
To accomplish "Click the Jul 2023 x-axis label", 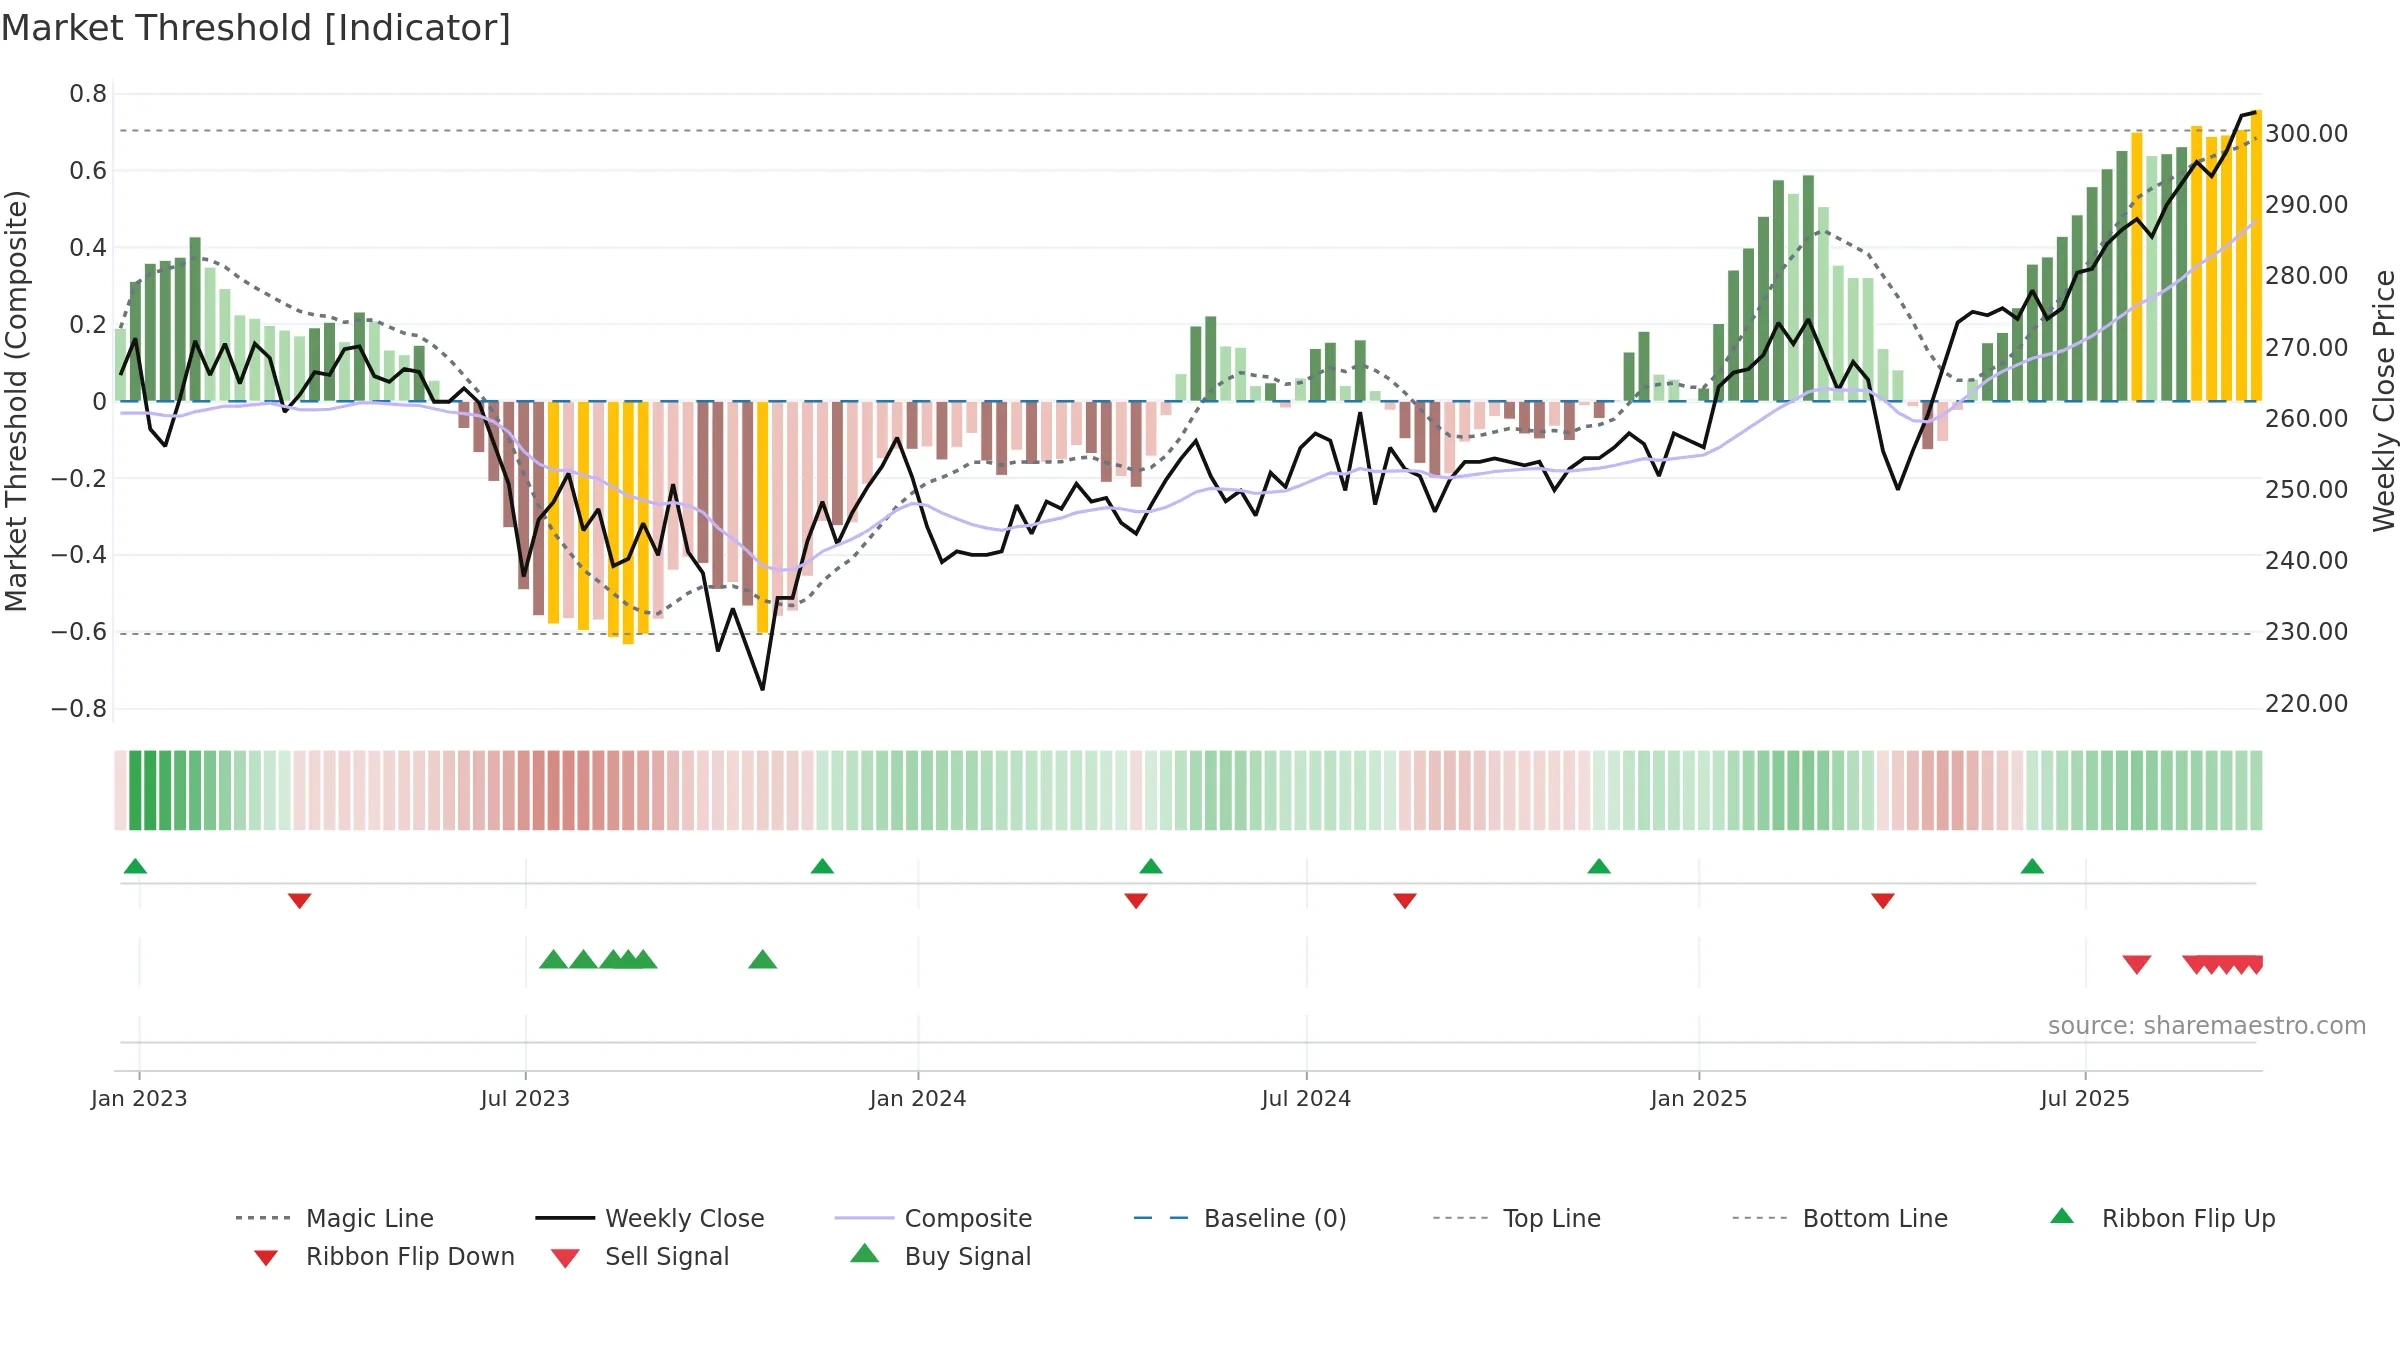I will (525, 1098).
